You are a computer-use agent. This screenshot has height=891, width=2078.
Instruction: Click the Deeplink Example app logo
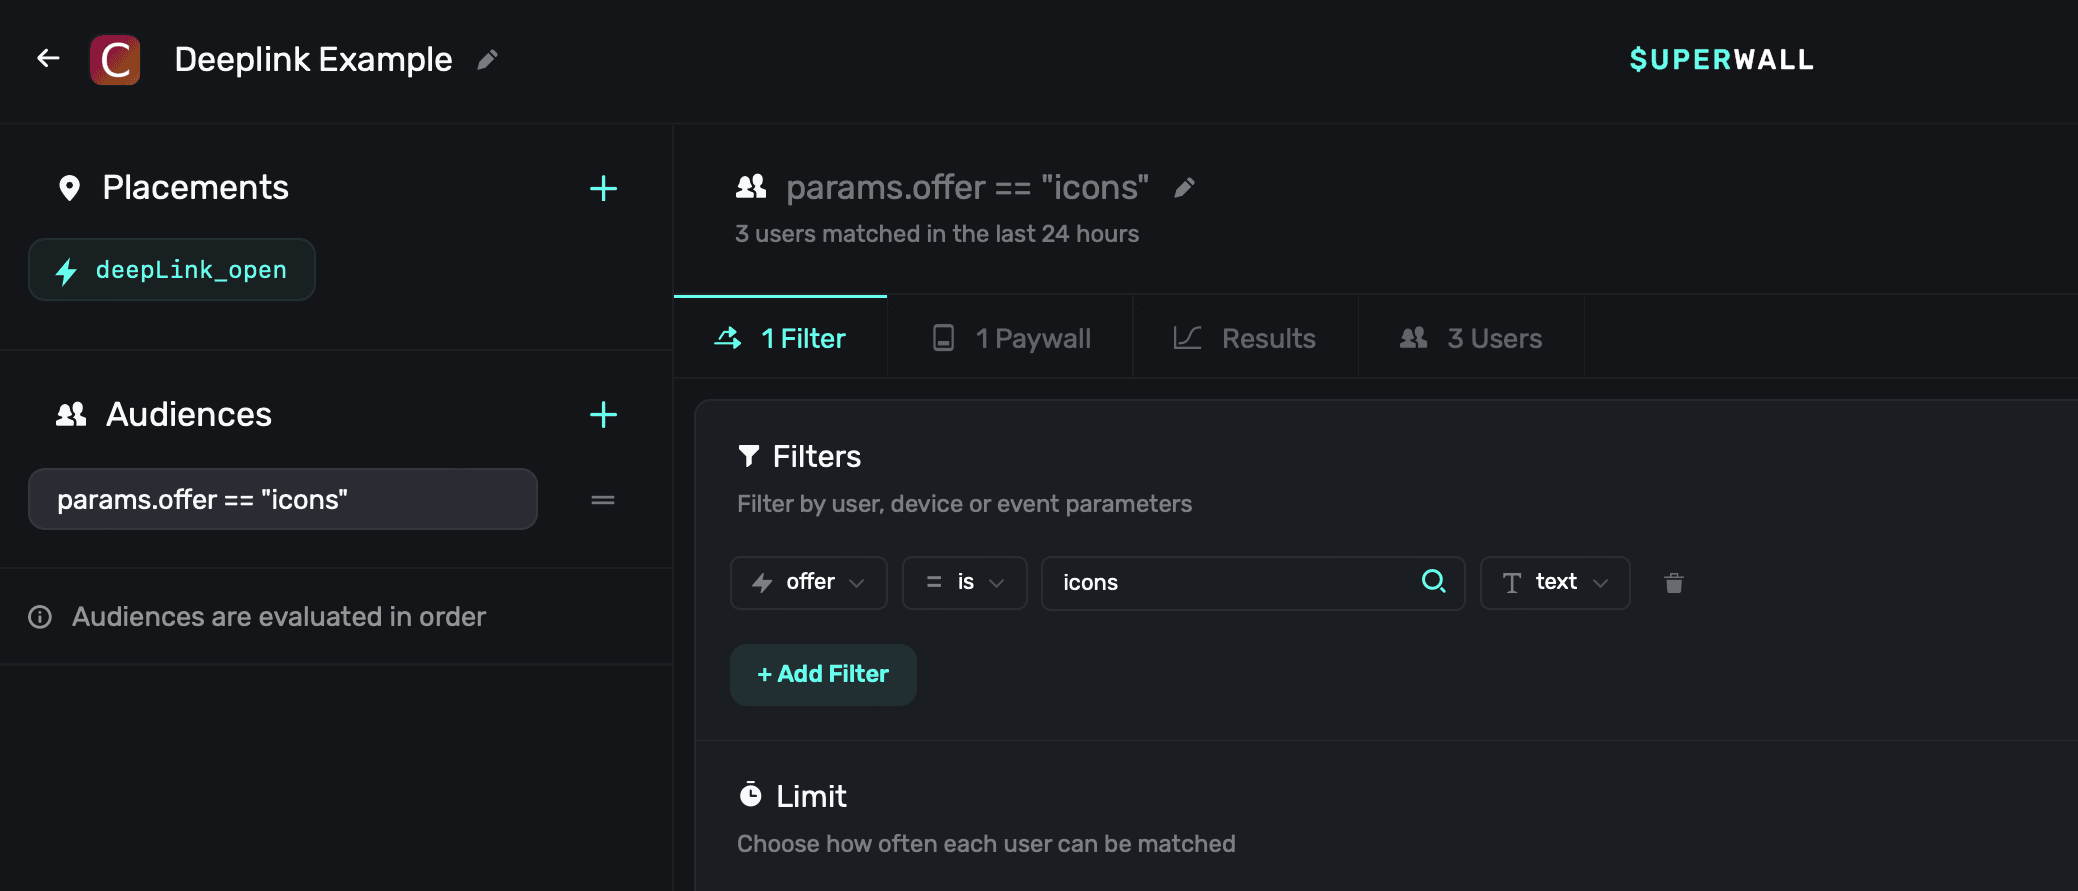115,60
